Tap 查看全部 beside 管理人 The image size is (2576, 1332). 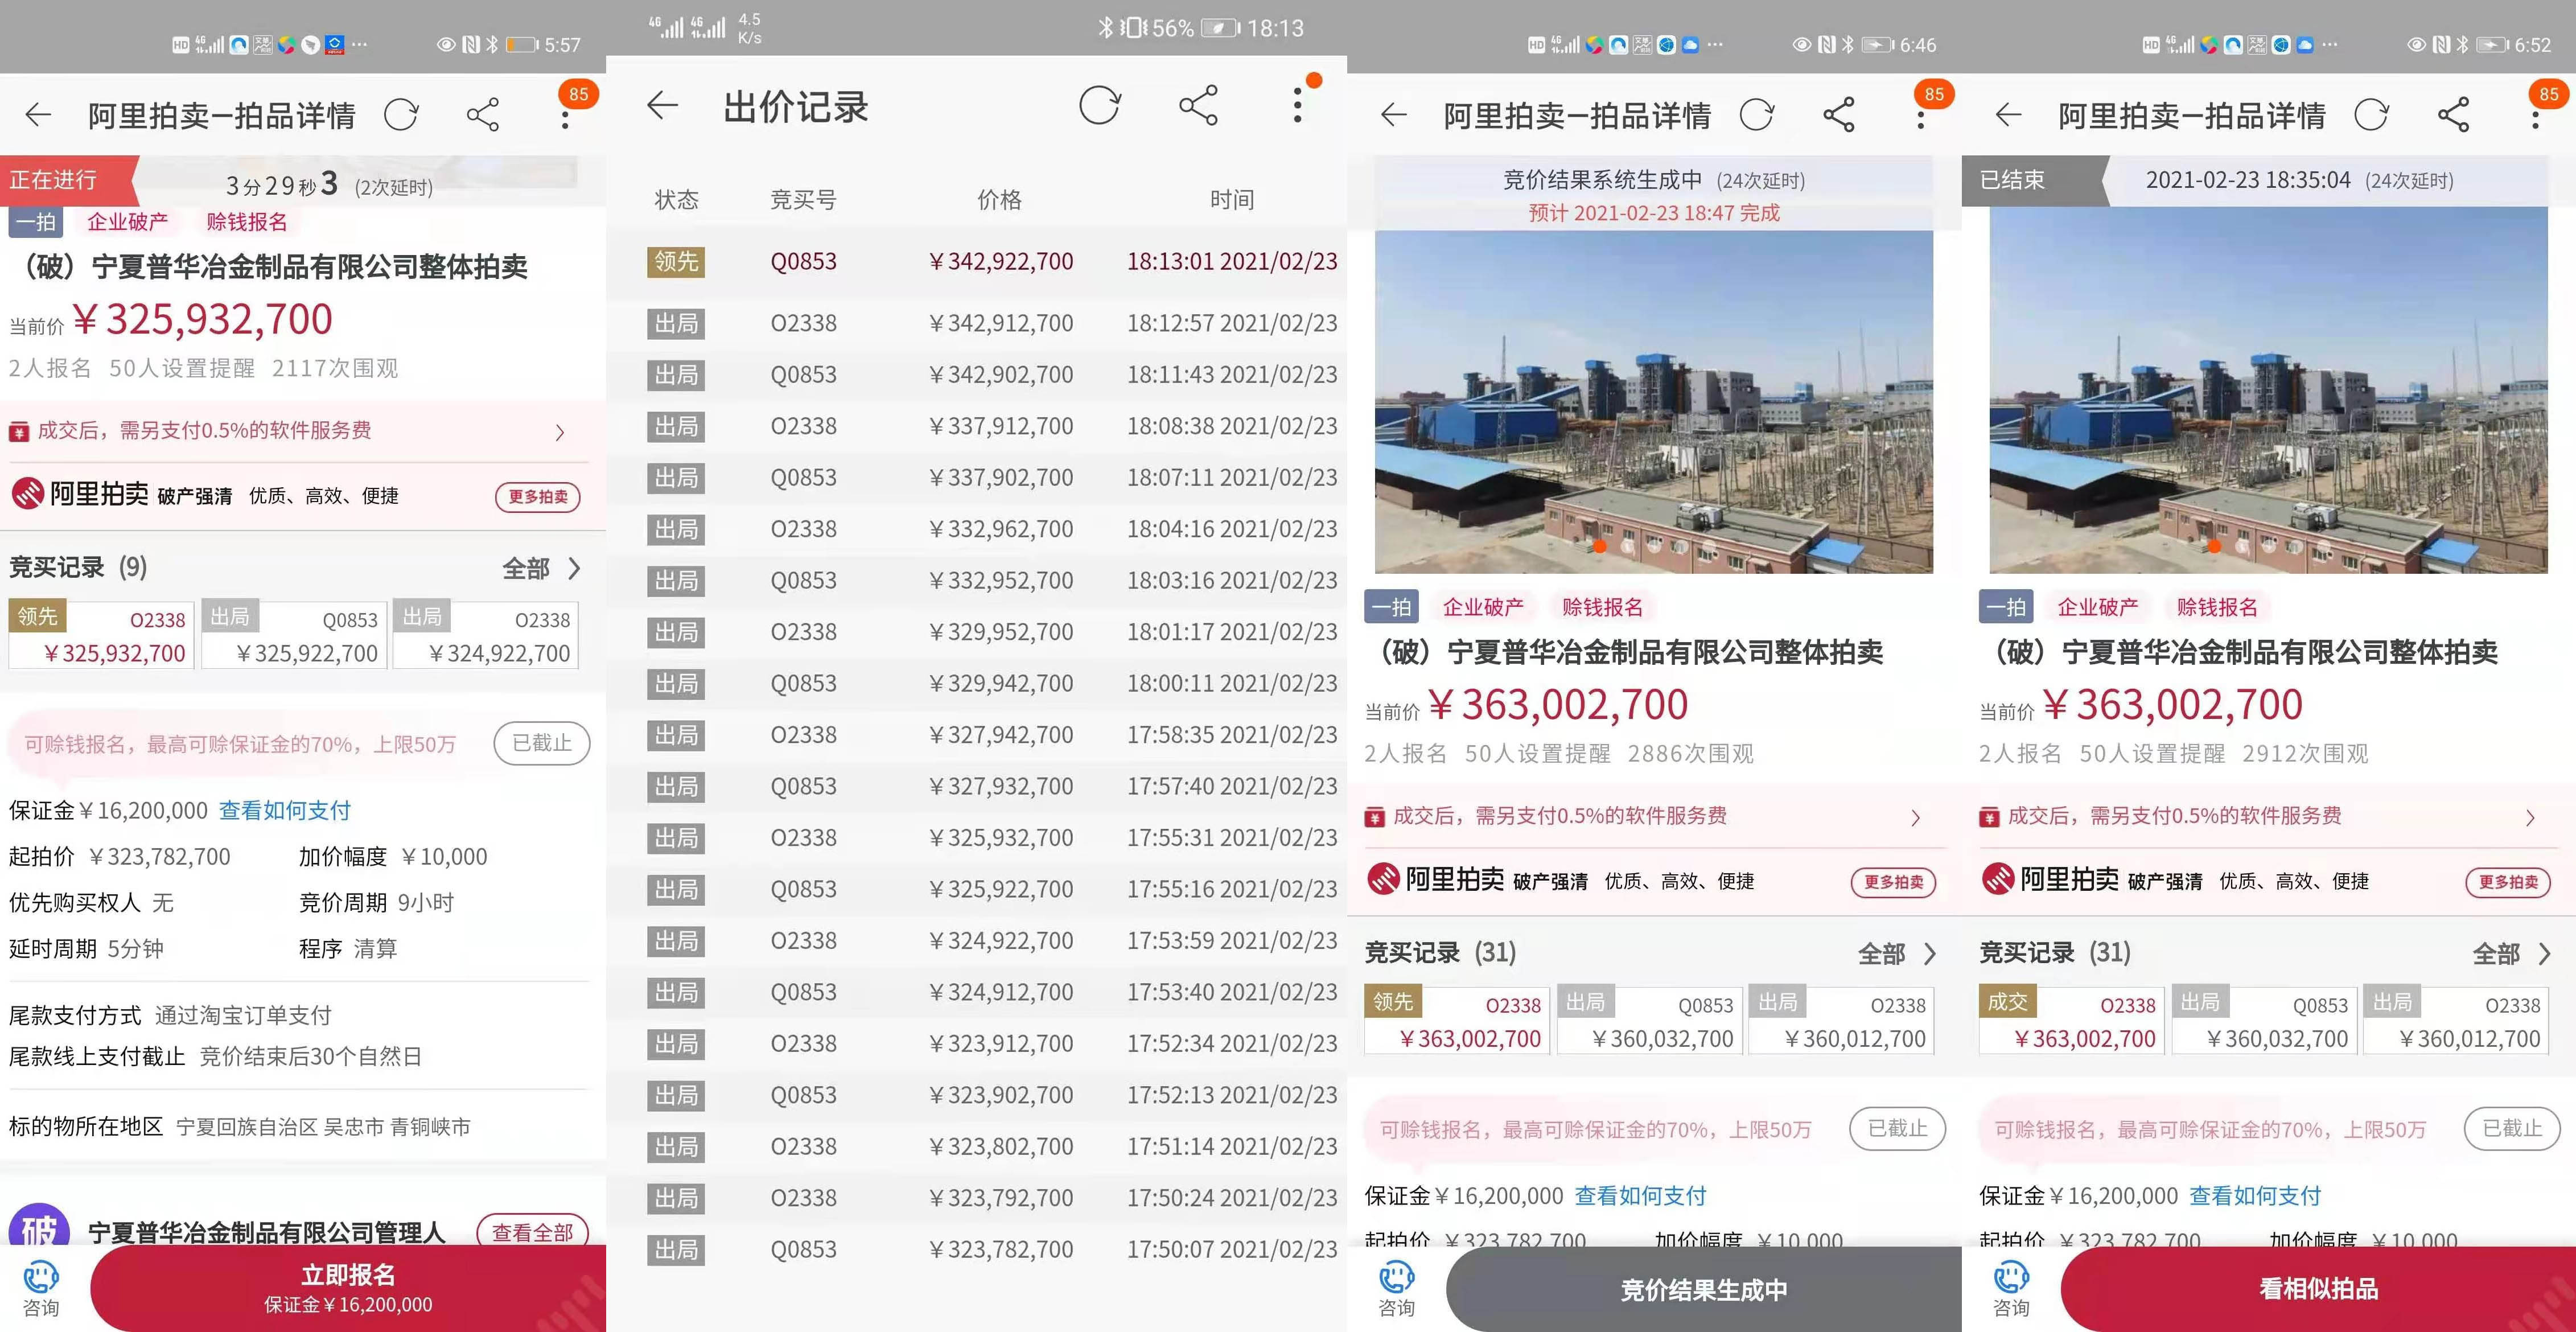coord(532,1232)
